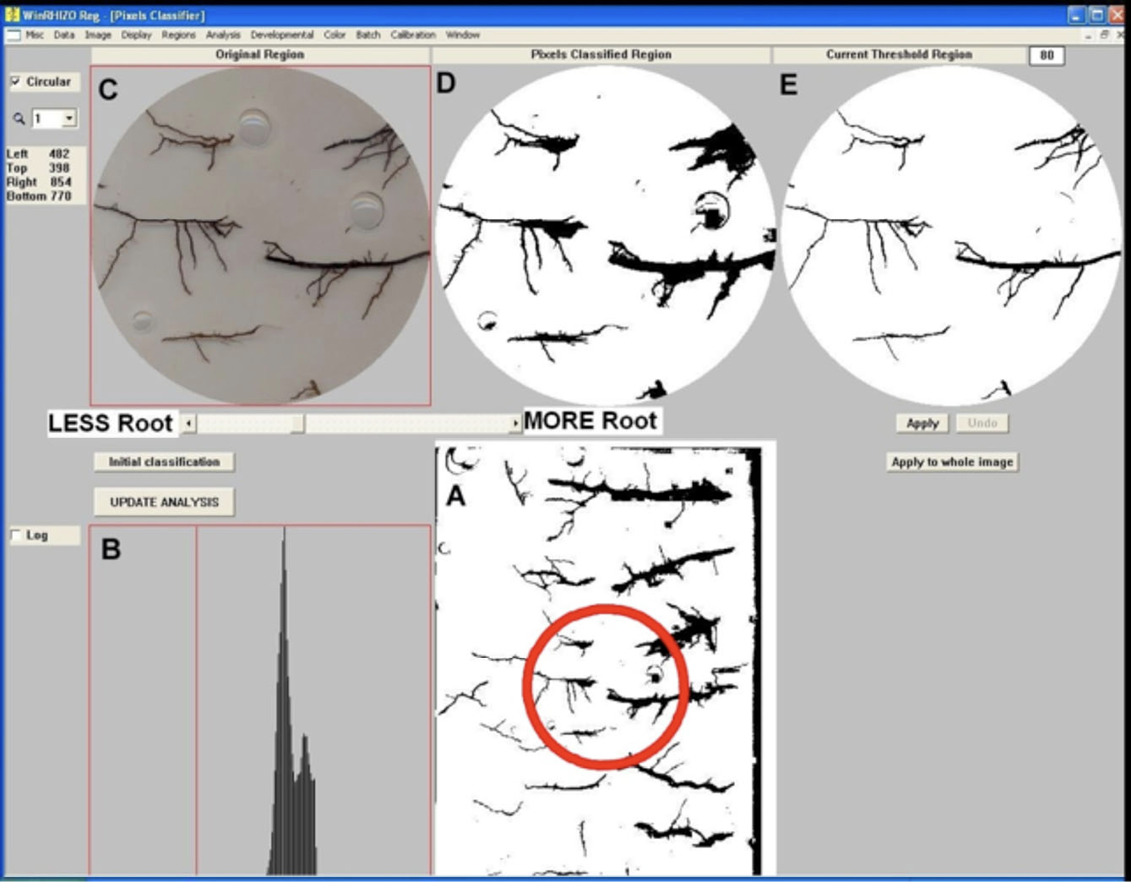Restore the inner Pixels Classifier child window
The width and height of the screenshot is (1131, 891).
pyautogui.click(x=1105, y=35)
